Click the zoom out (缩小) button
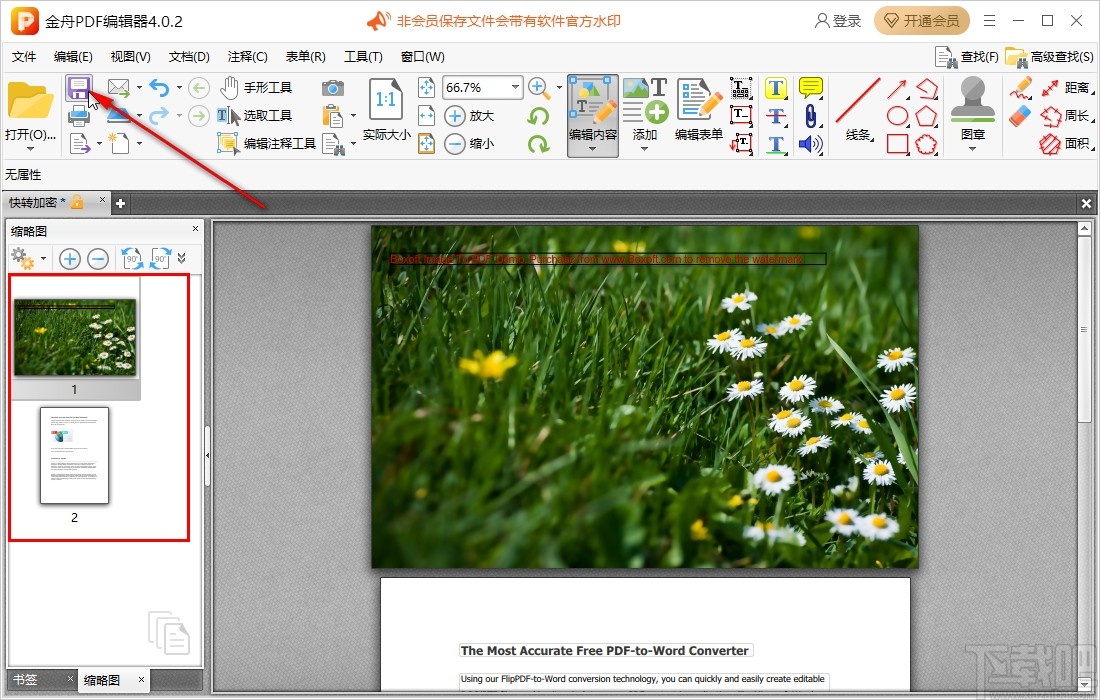The height and width of the screenshot is (700, 1100). 469,144
